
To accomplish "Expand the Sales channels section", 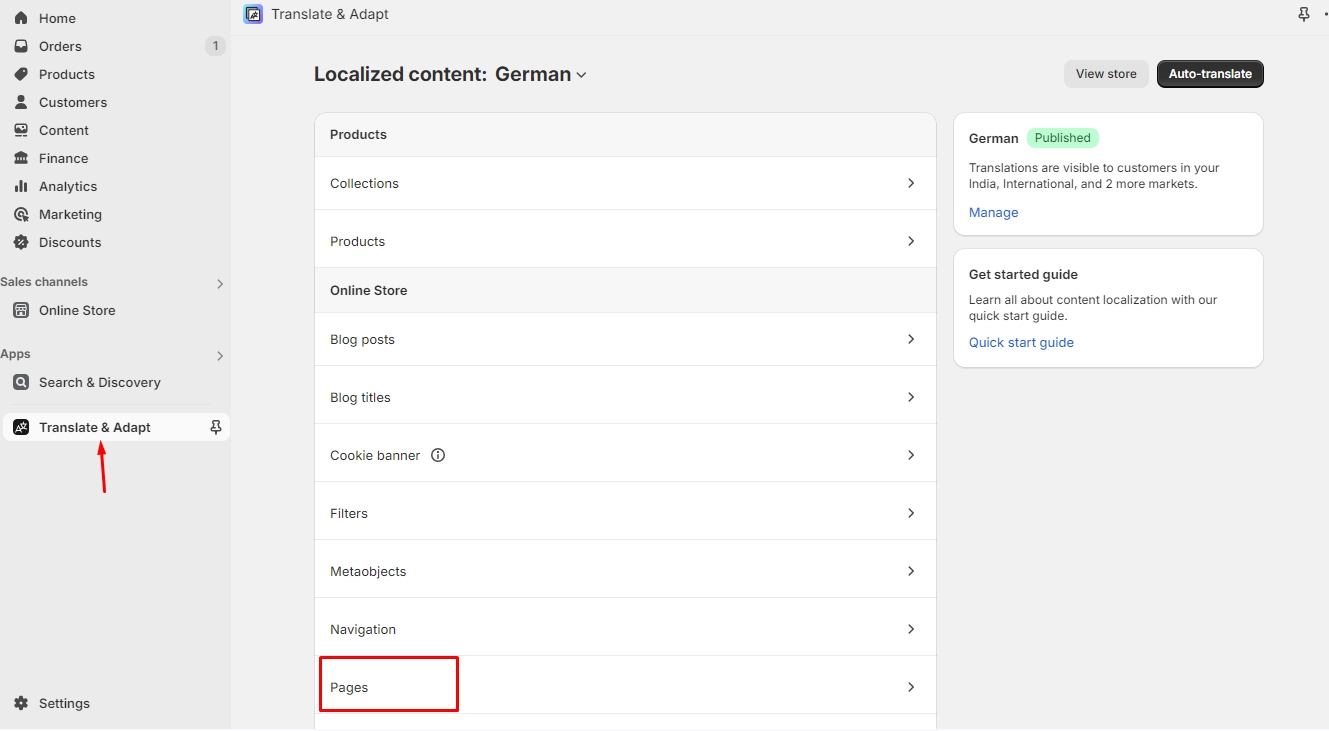I will pyautogui.click(x=220, y=284).
